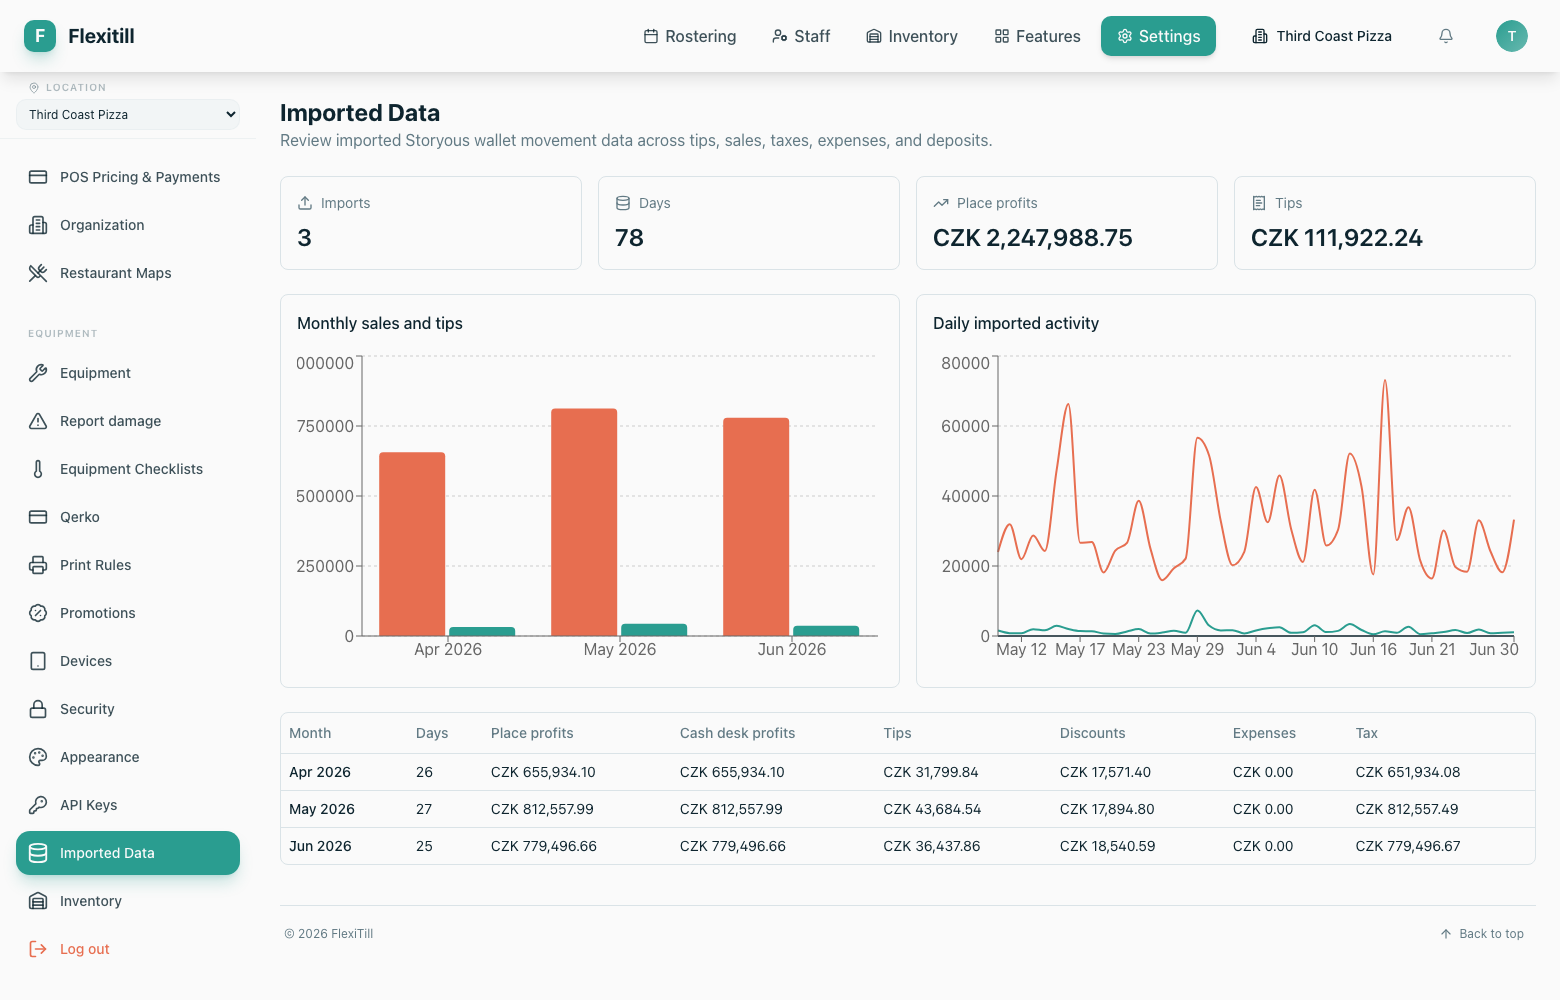Click the orange Jun 2026 sales bar
The height and width of the screenshot is (1000, 1560).
pos(756,527)
